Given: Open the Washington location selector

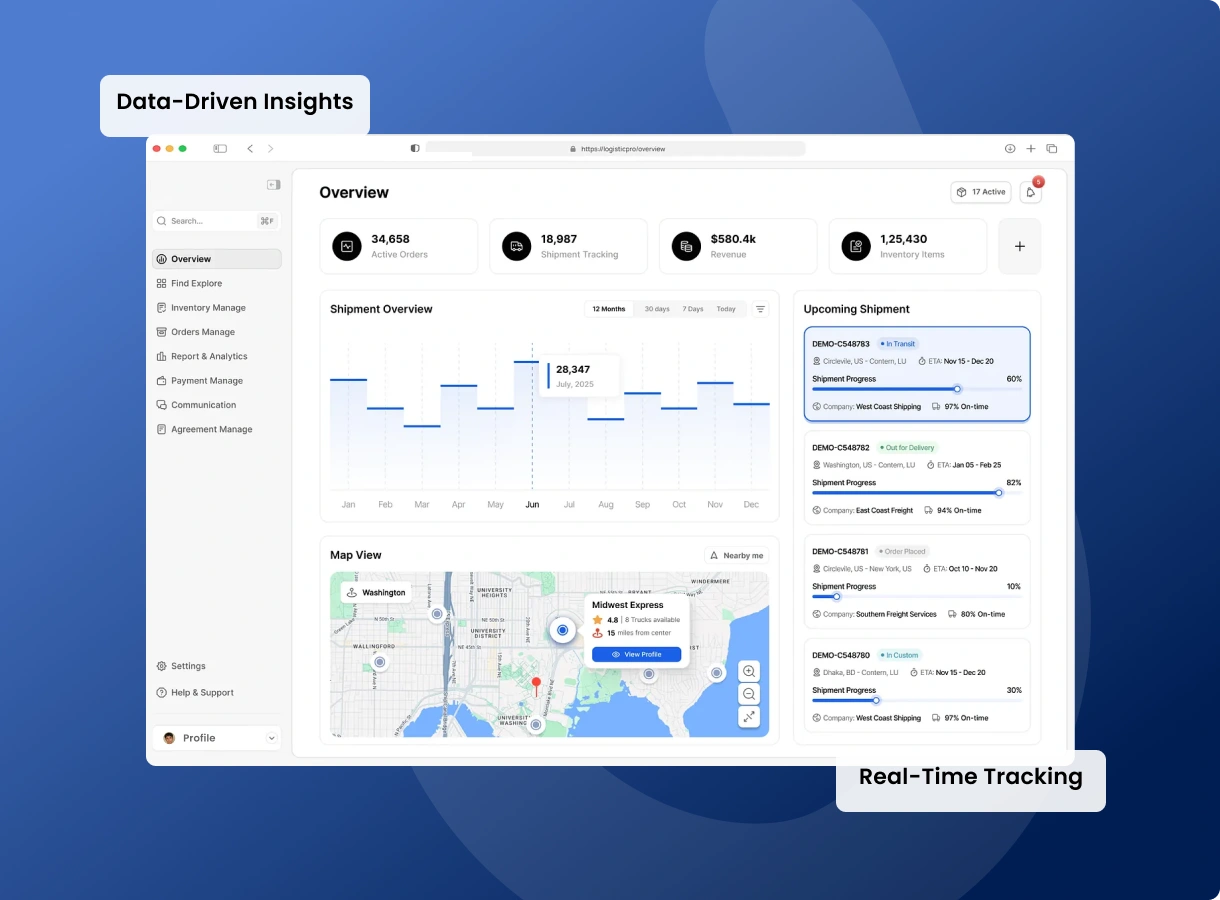Looking at the screenshot, I should click(376, 592).
